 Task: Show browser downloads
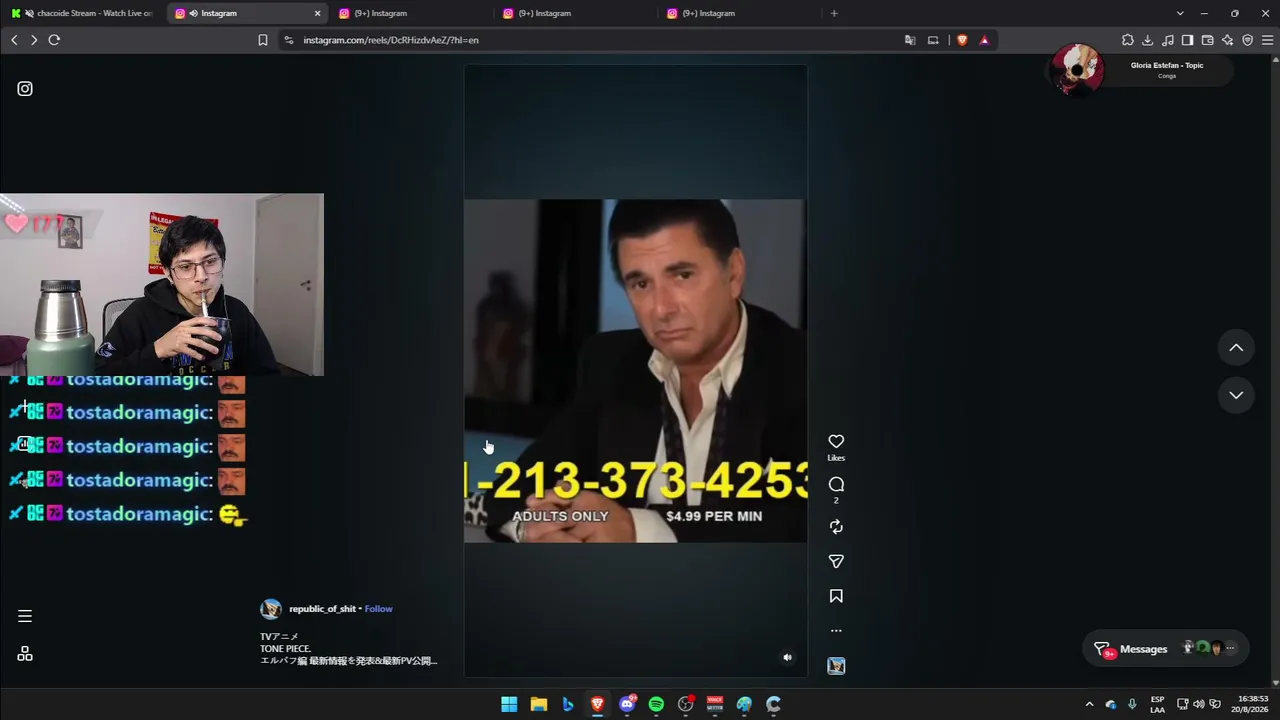tap(1148, 40)
